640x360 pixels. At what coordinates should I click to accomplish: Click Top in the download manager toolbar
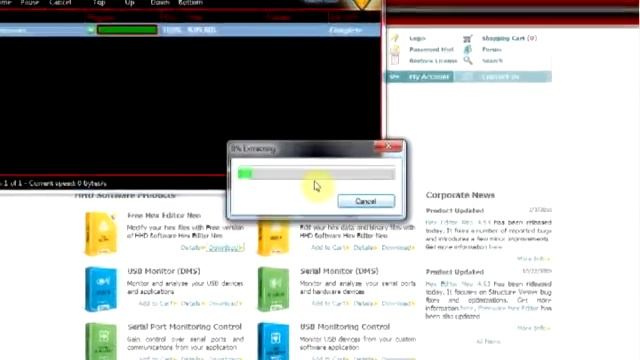[99, 2]
